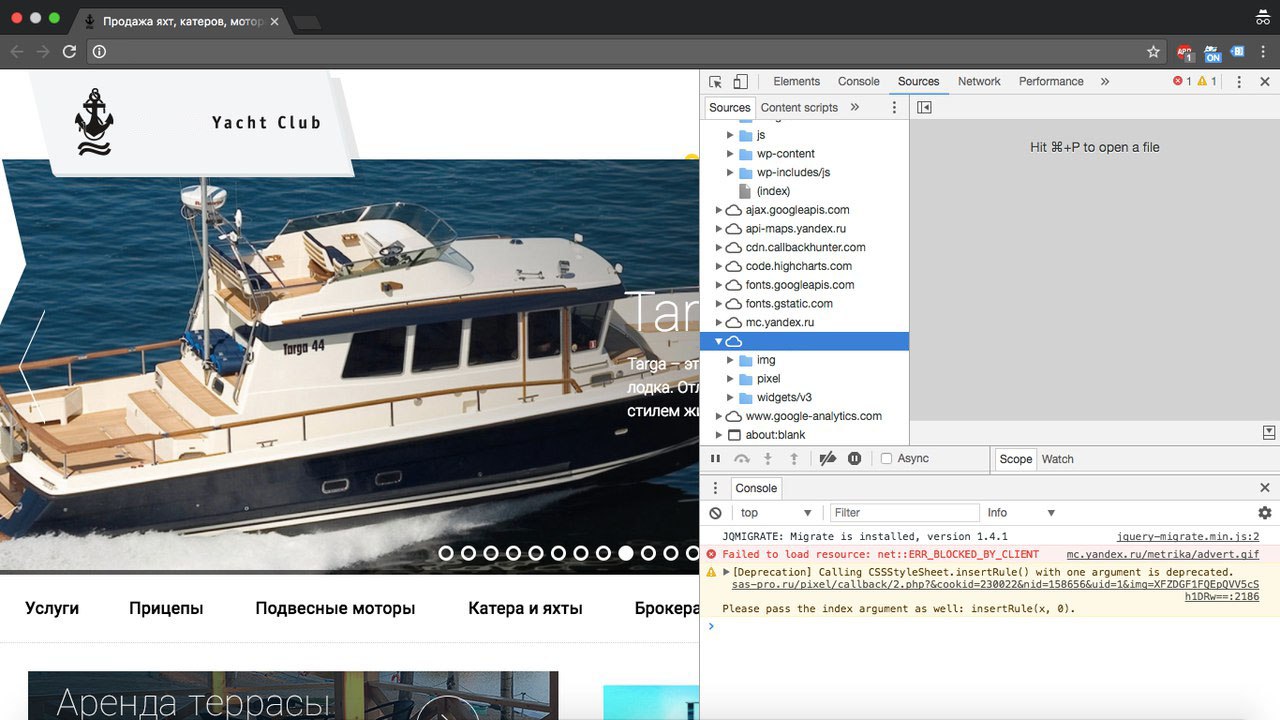The width and height of the screenshot is (1280, 720).
Task: Collapse the highlighted unnamed domain node
Action: click(718, 342)
